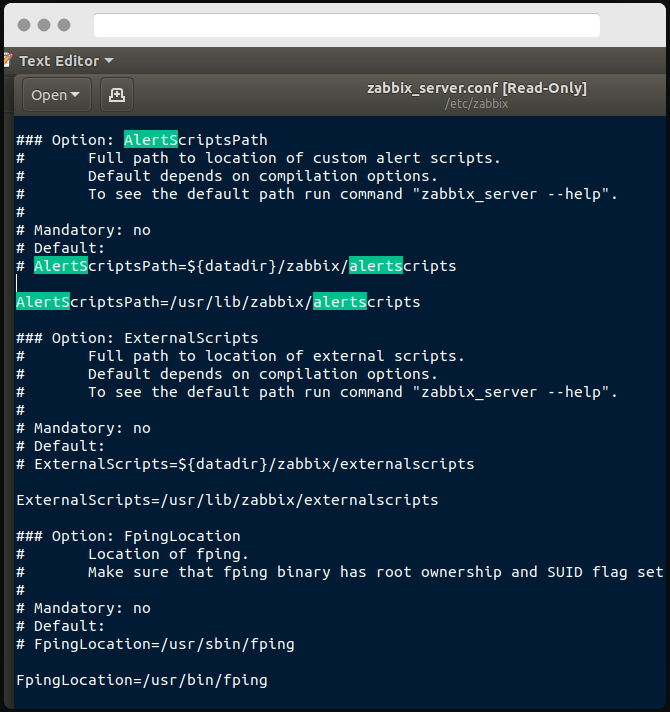670x712 pixels.
Task: Click the zabbix_server.conf [Read-Only] title
Action: click(477, 88)
